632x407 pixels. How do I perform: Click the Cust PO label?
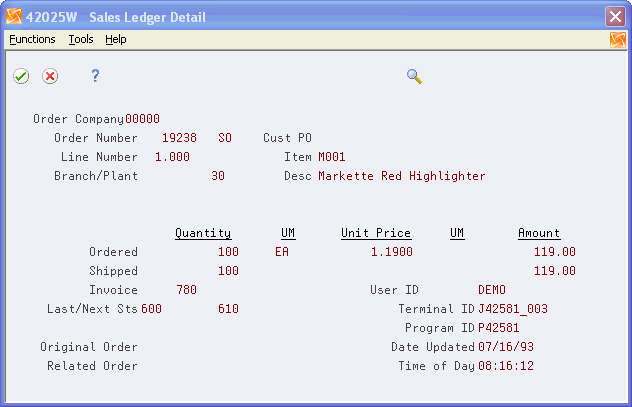coord(287,138)
